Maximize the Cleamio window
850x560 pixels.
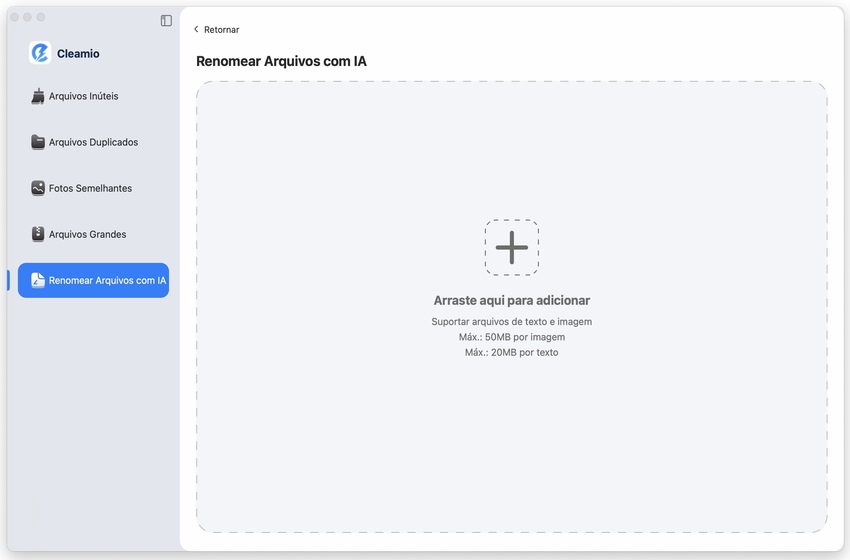pyautogui.click(x=41, y=17)
